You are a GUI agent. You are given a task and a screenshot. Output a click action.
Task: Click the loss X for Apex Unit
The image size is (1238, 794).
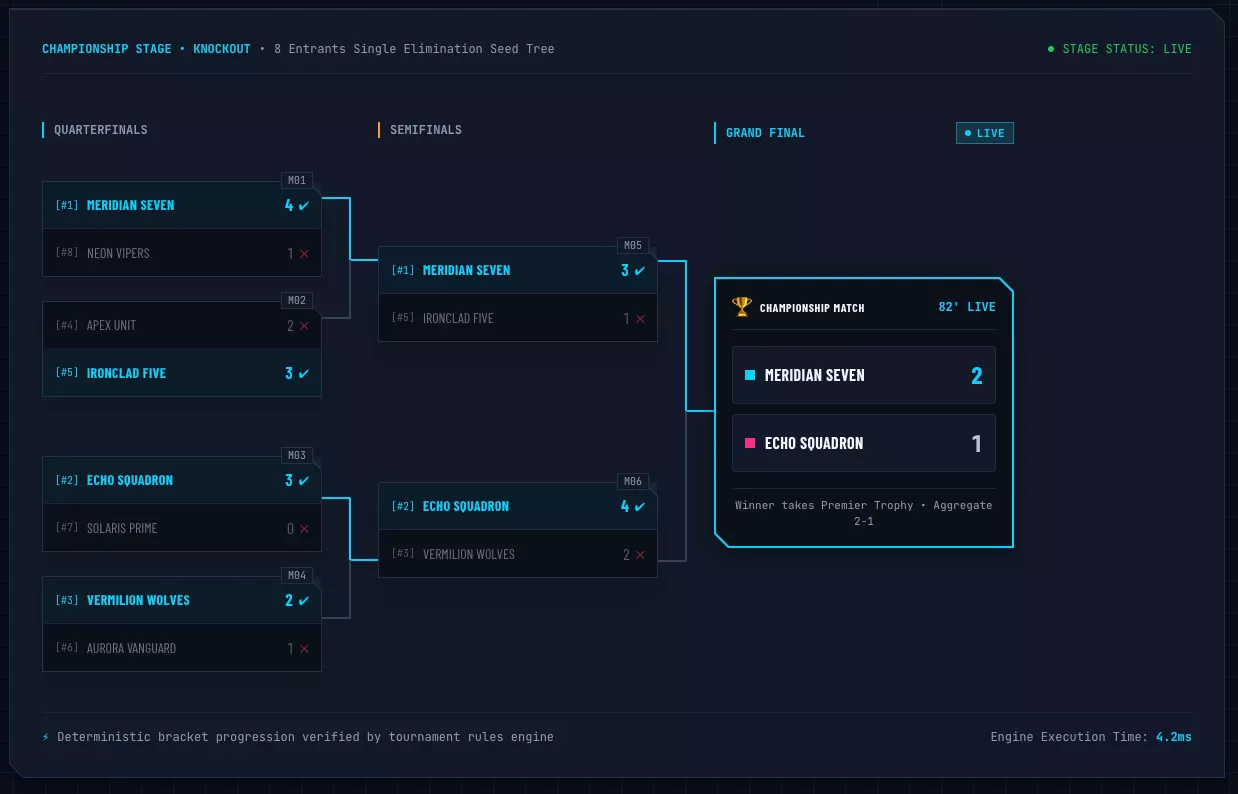click(304, 325)
